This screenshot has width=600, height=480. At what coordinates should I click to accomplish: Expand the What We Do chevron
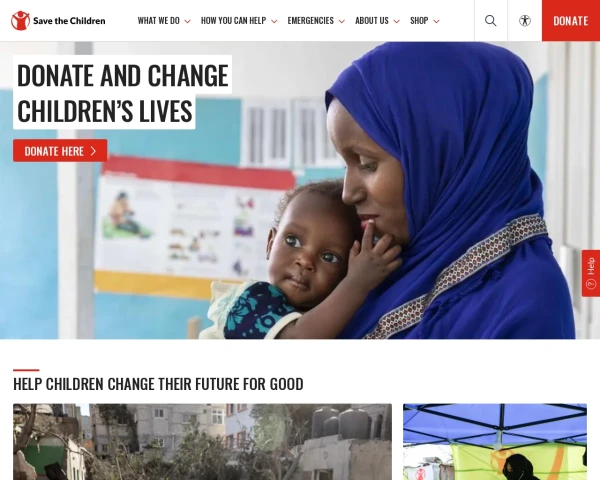point(188,21)
